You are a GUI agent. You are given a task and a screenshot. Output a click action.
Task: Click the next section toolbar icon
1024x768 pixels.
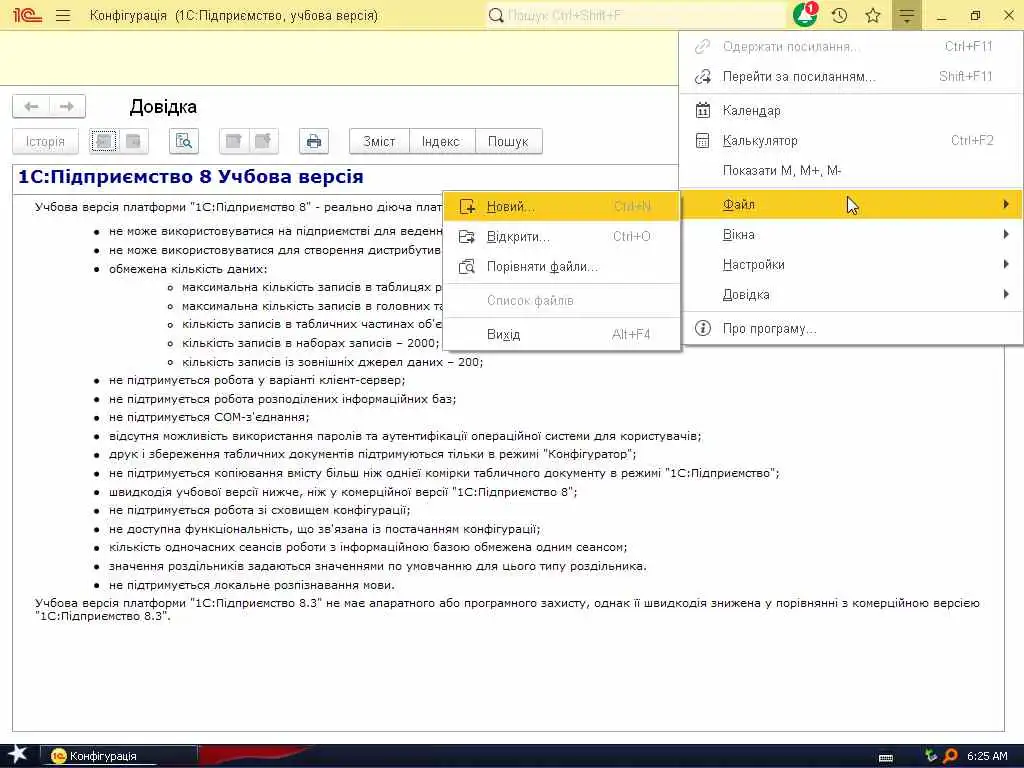click(x=133, y=141)
